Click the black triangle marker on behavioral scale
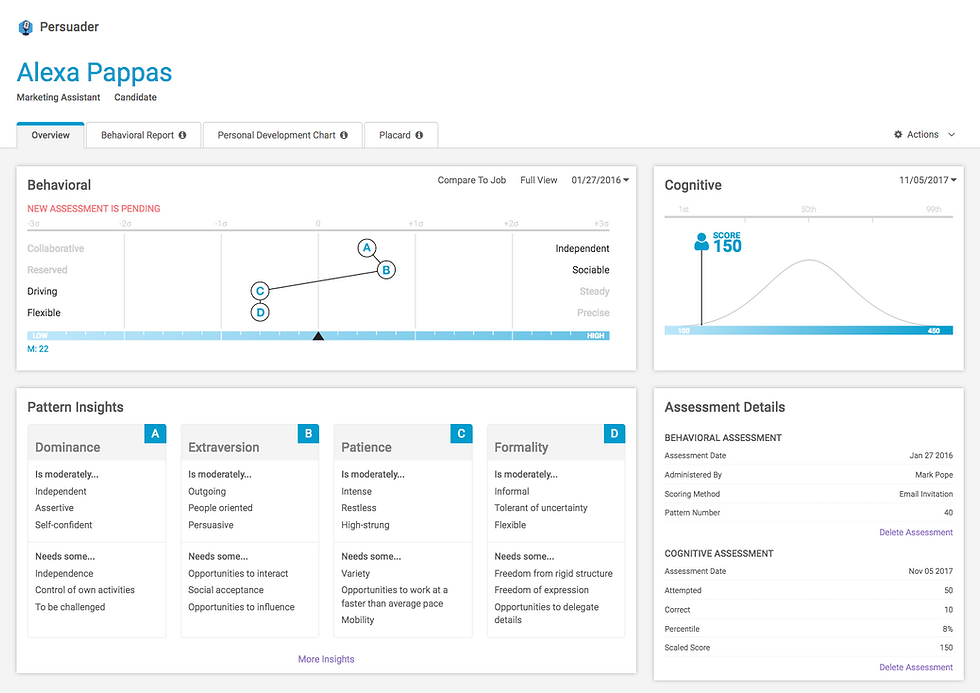This screenshot has height=693, width=980. click(318, 337)
